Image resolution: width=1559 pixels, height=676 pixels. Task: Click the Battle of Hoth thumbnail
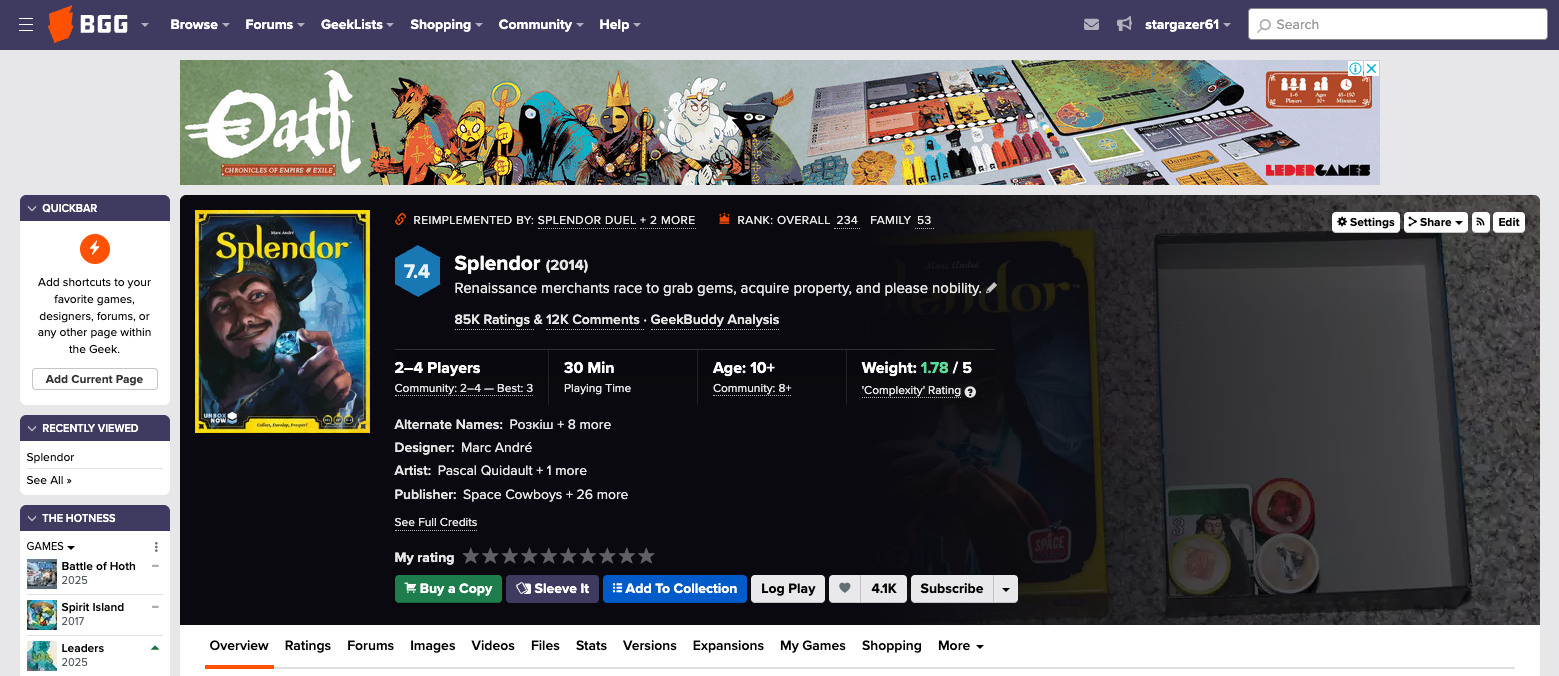coord(42,573)
